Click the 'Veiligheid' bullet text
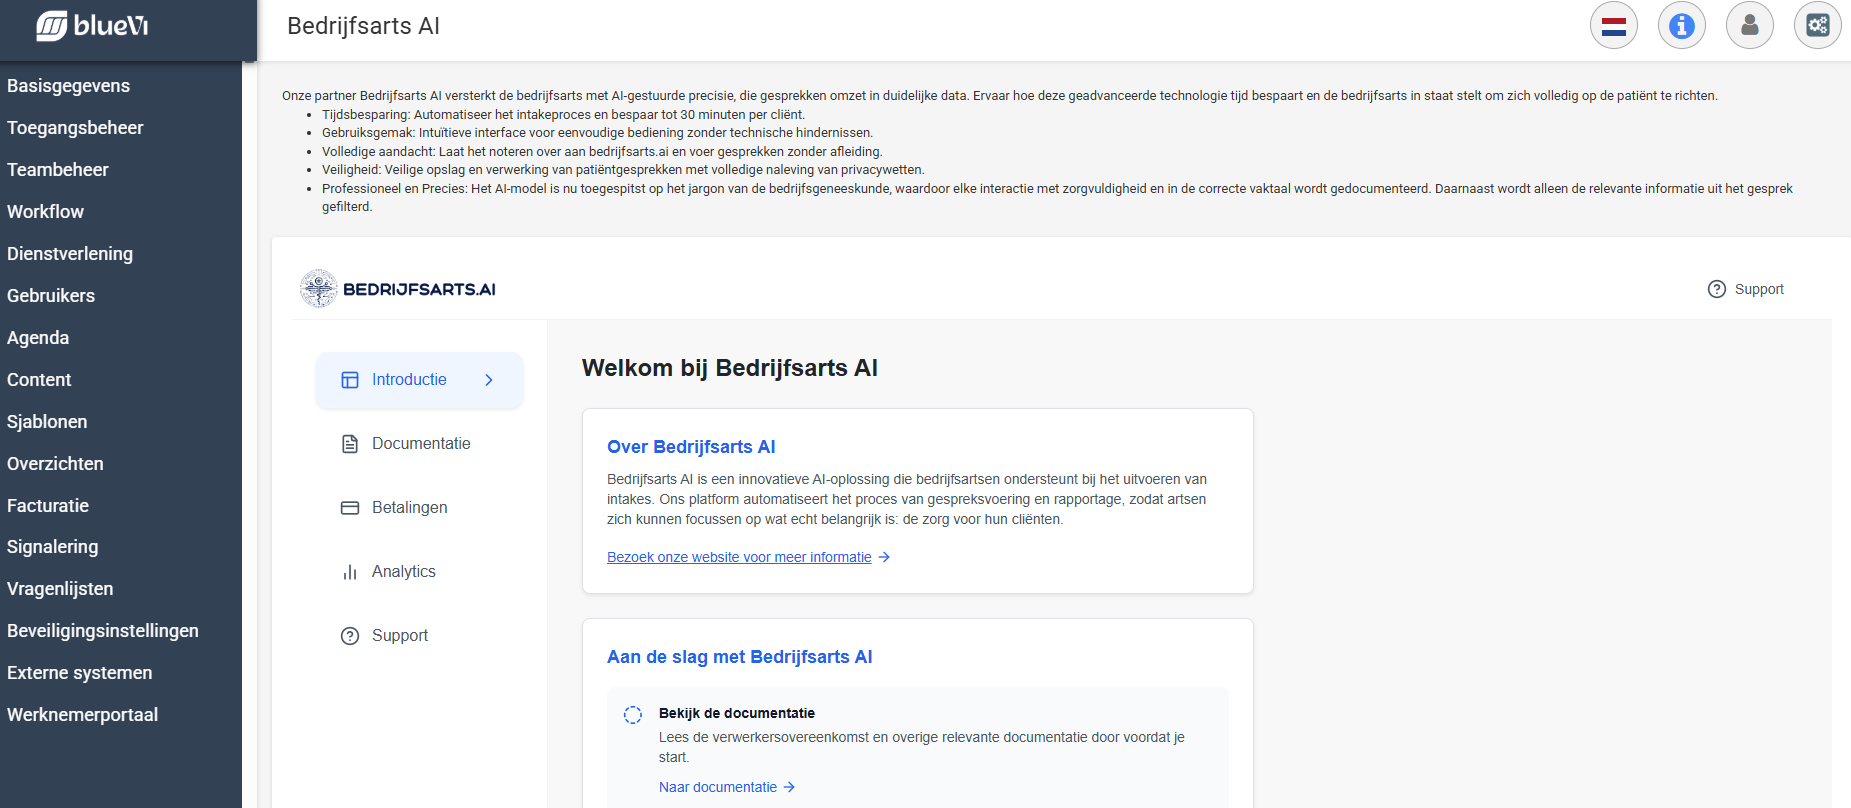 pyautogui.click(x=623, y=170)
